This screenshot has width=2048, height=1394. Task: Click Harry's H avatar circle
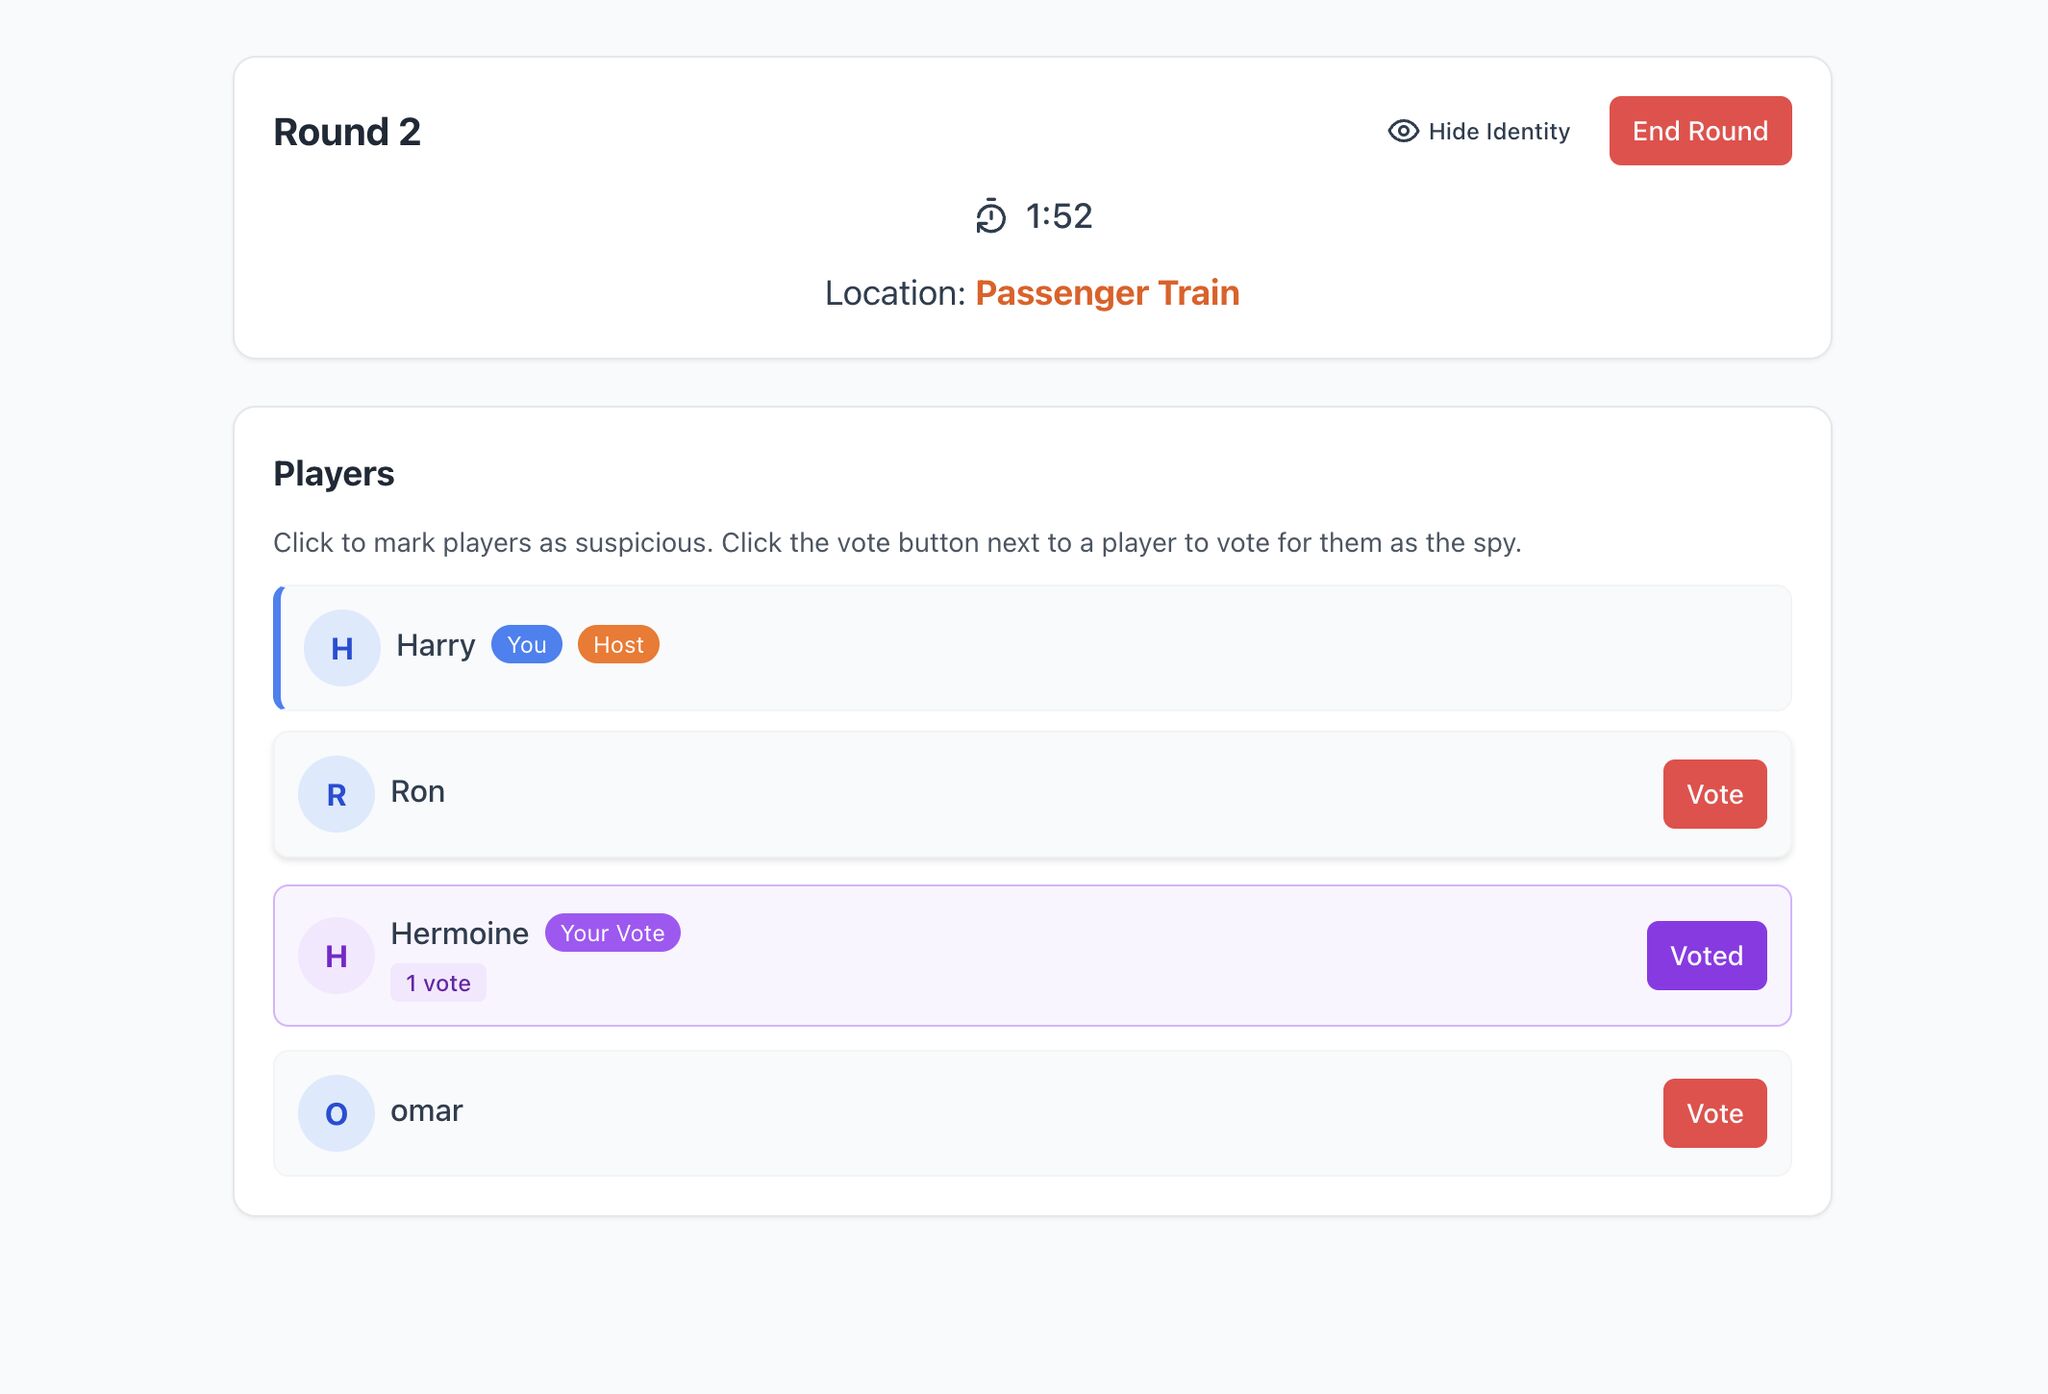coord(341,648)
